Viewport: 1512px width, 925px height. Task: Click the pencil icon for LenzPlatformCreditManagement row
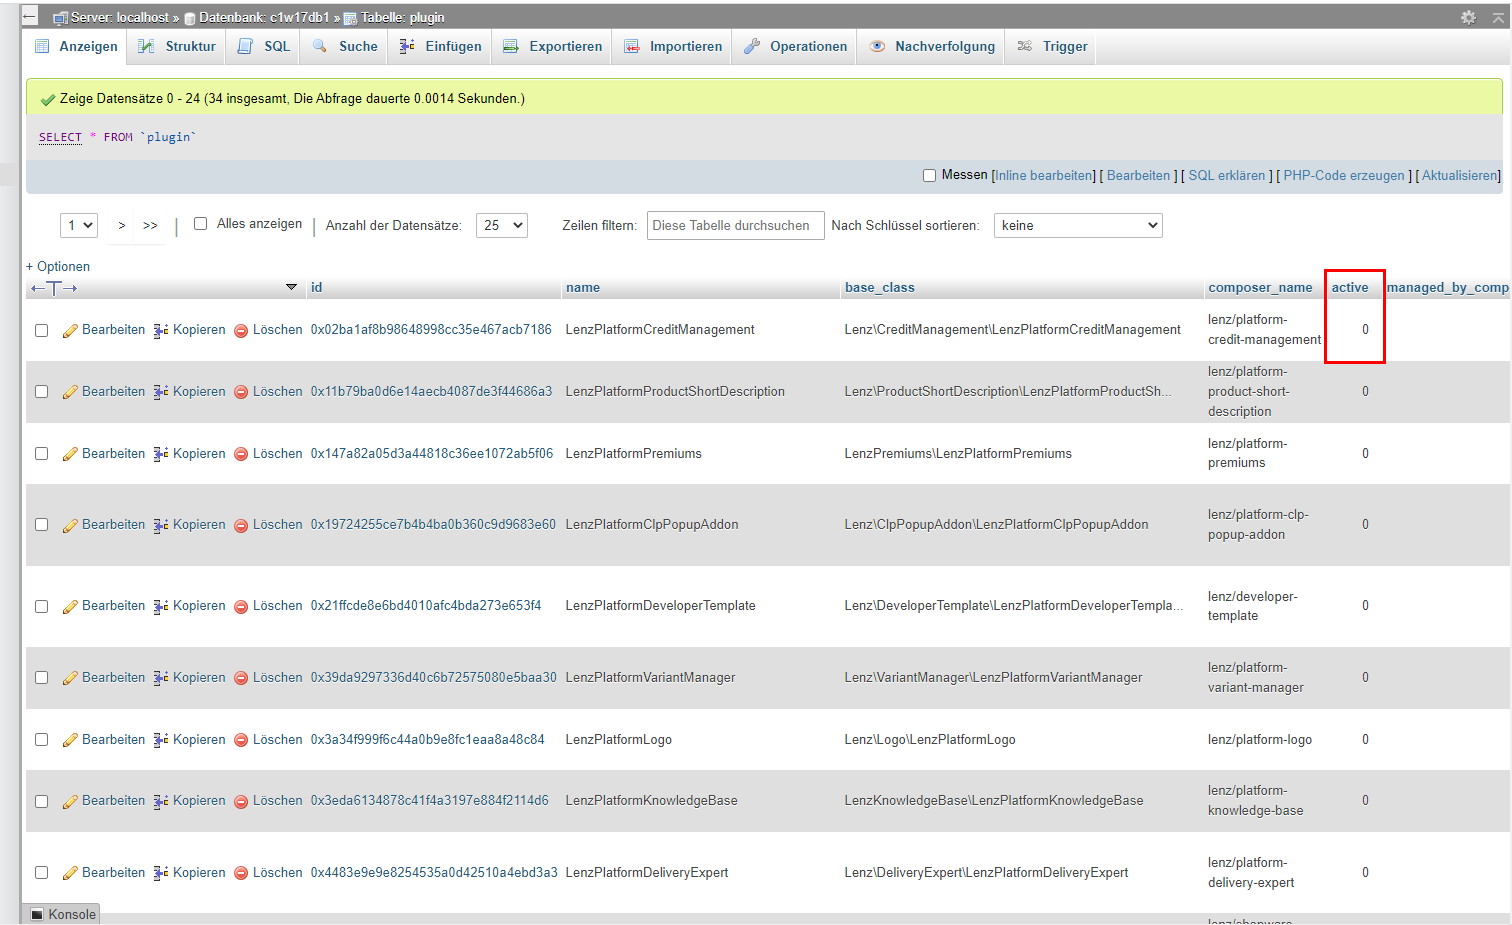pos(70,331)
